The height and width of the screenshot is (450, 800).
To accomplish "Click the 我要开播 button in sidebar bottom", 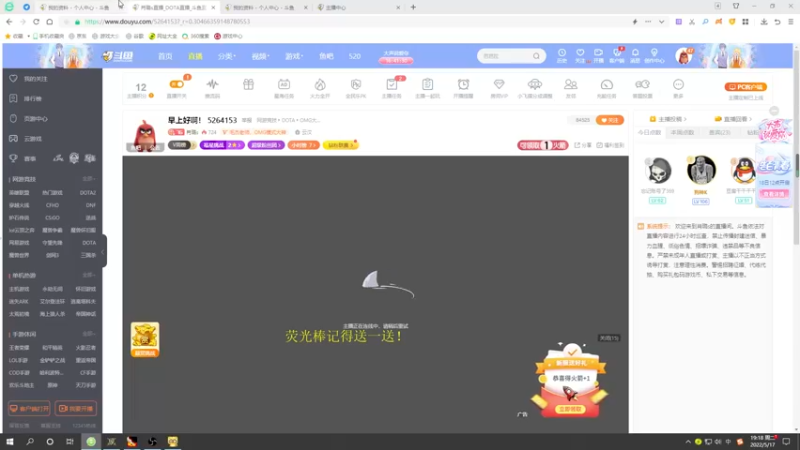I will [76, 409].
